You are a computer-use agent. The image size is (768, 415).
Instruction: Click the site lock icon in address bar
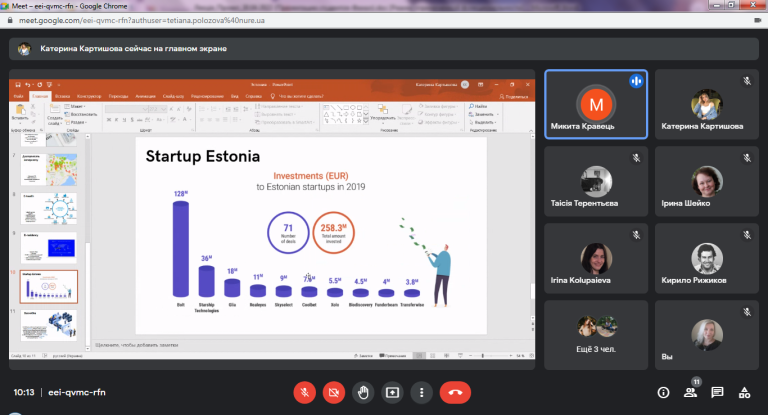pyautogui.click(x=10, y=21)
